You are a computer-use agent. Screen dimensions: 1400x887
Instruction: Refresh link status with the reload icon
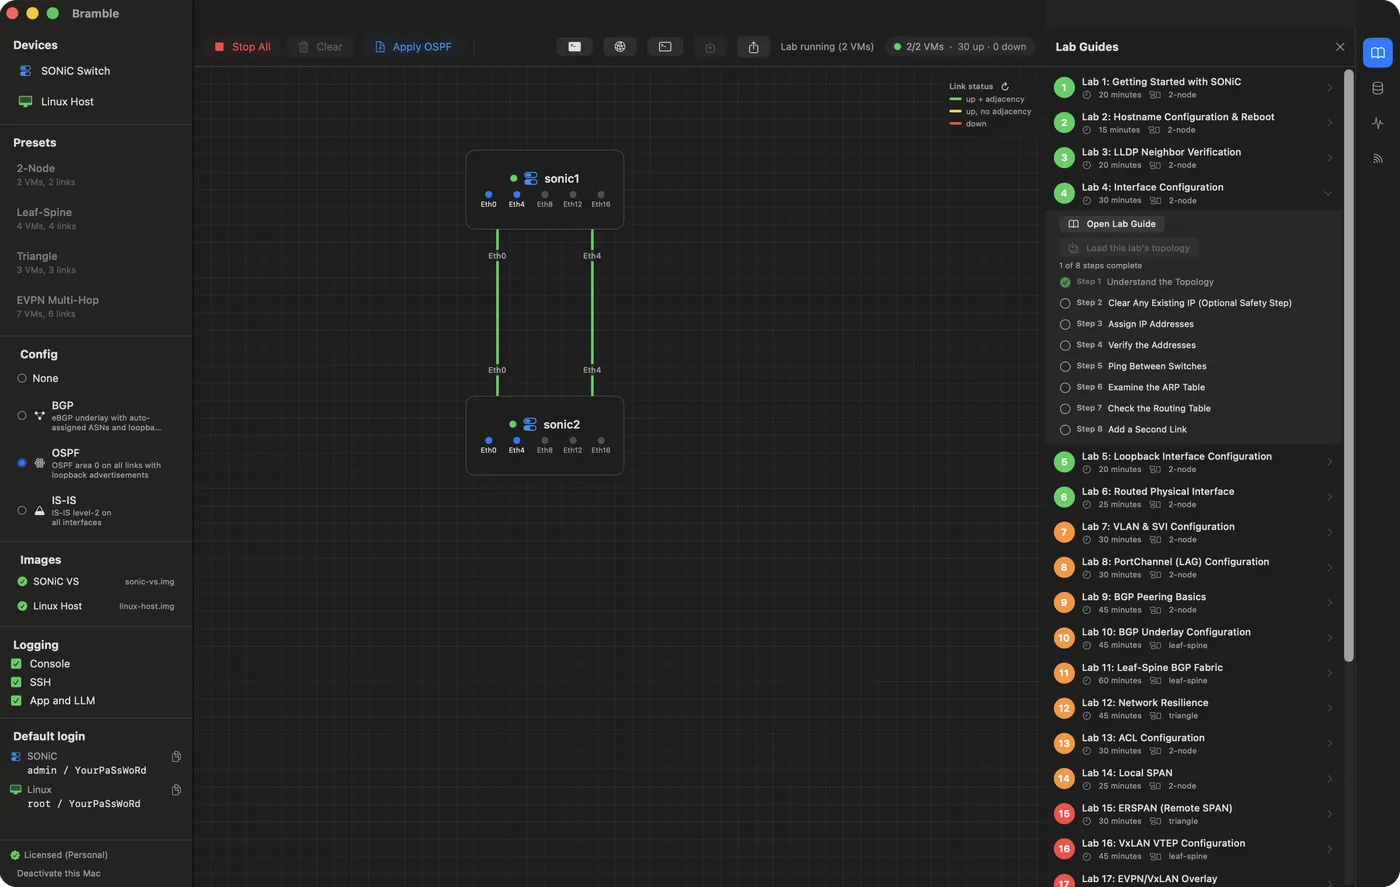[x=1005, y=87]
